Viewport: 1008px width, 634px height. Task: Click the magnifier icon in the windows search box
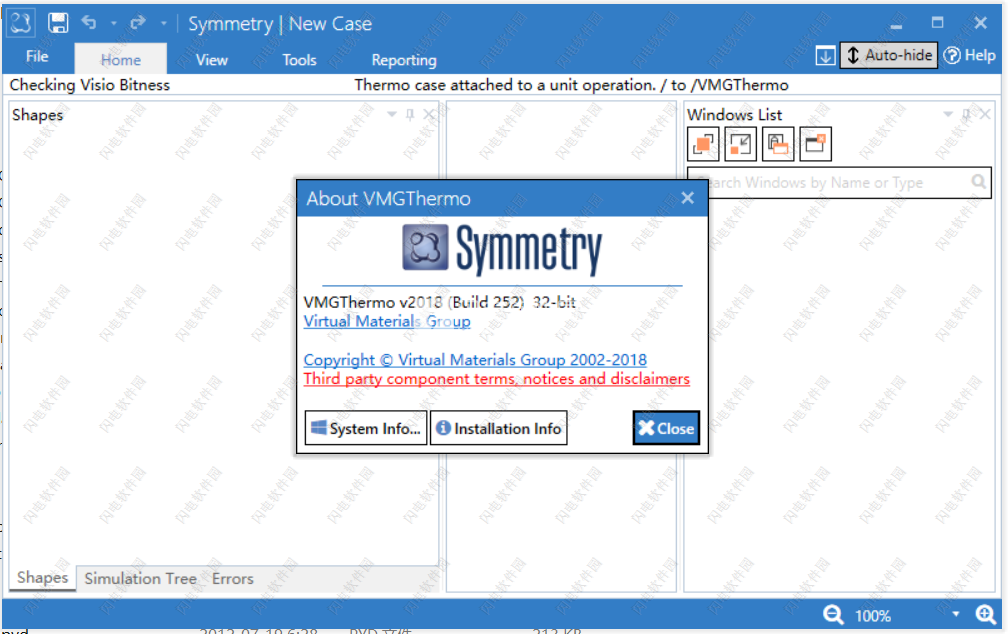click(x=978, y=182)
